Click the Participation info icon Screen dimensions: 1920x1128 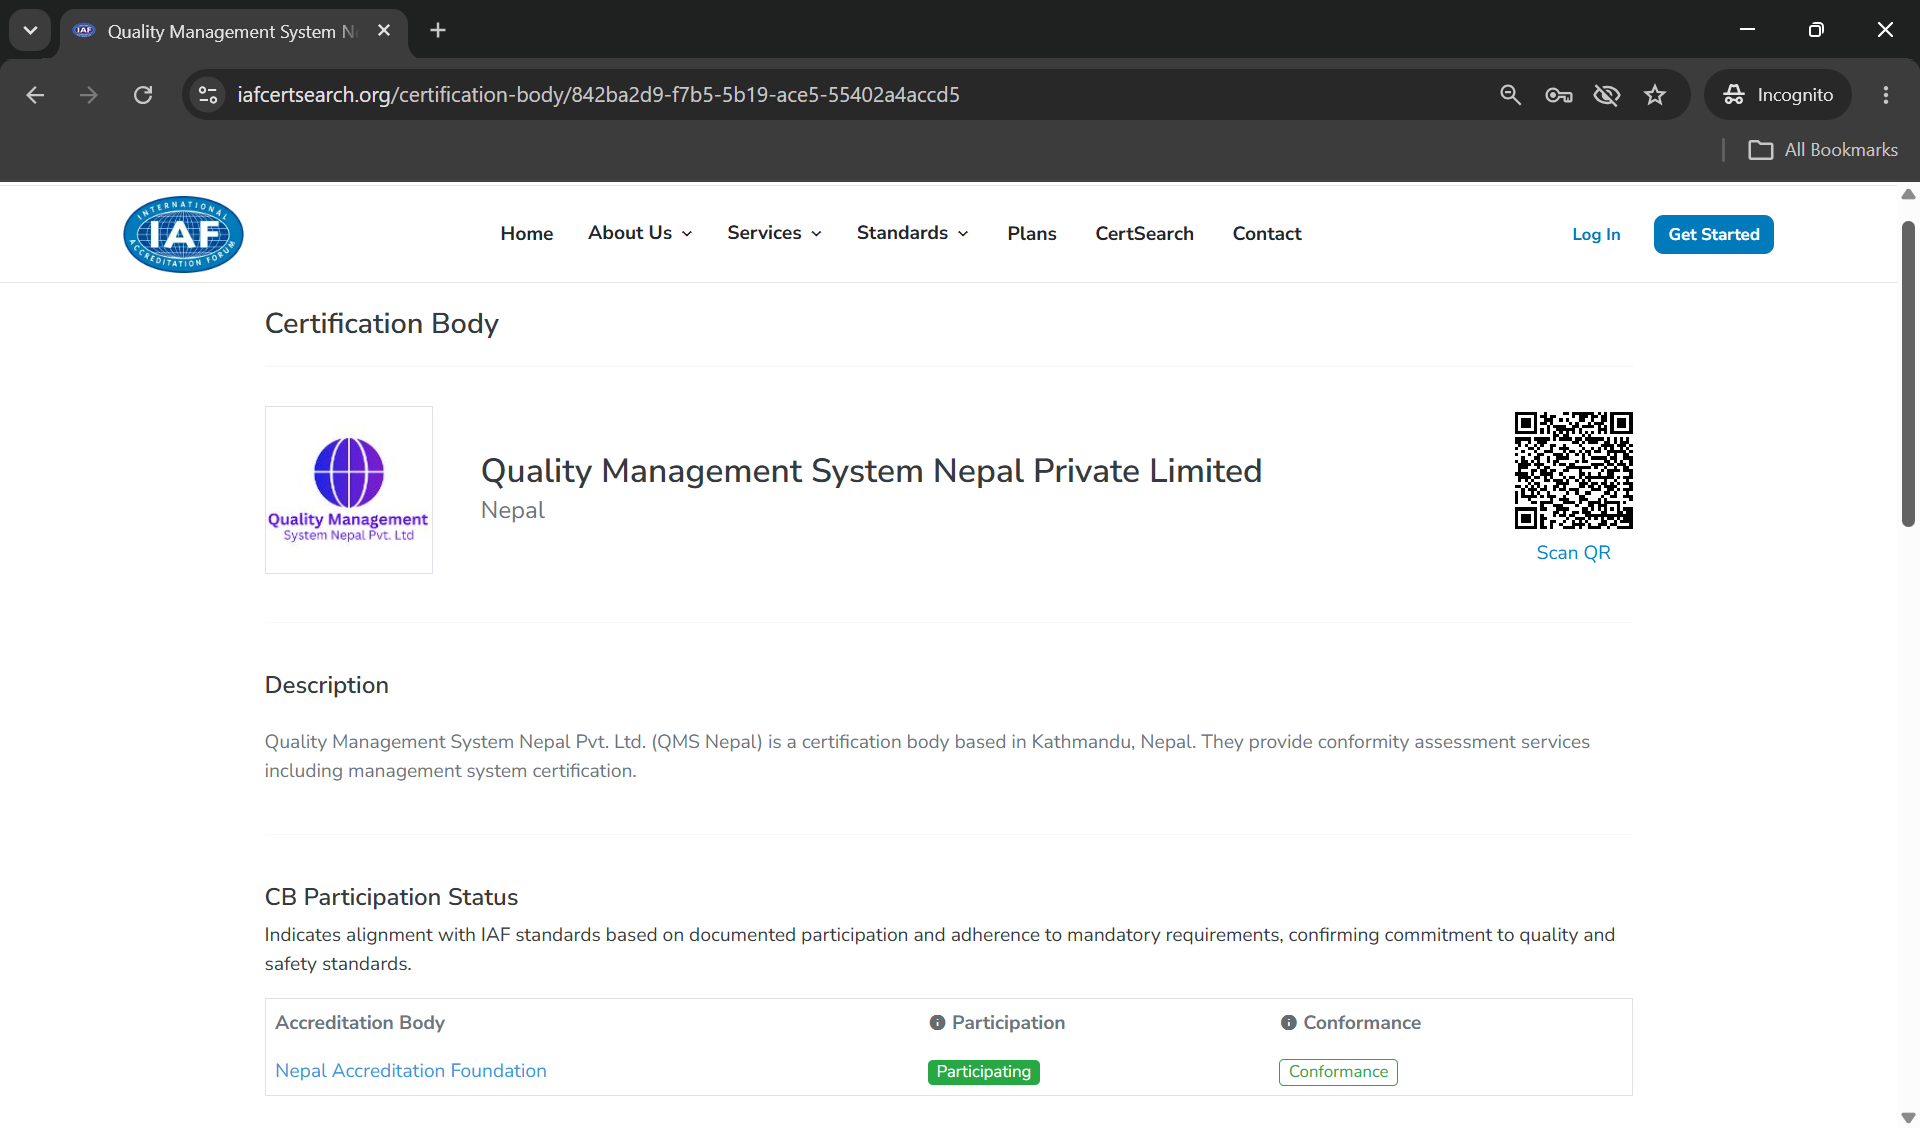coord(937,1023)
